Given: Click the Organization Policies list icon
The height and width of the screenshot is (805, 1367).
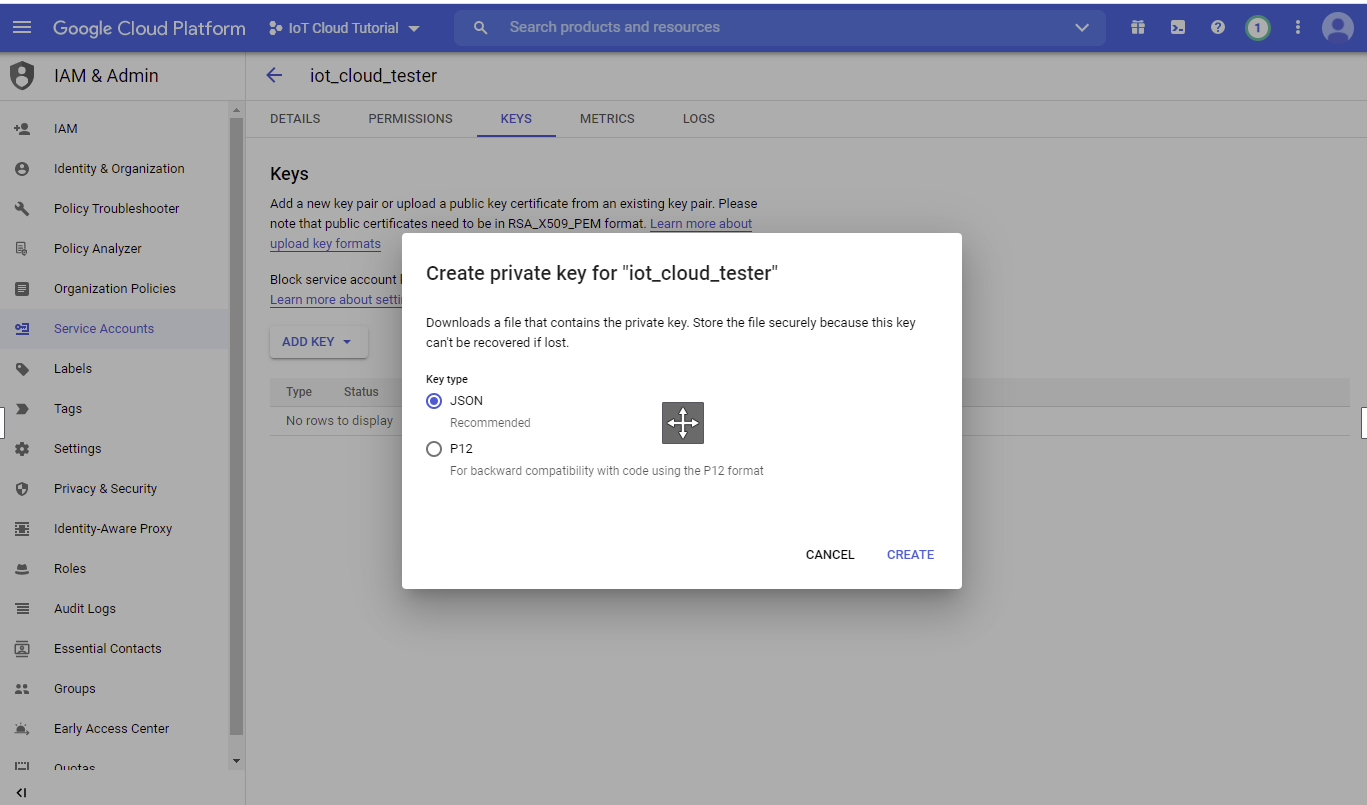Looking at the screenshot, I should tap(22, 288).
